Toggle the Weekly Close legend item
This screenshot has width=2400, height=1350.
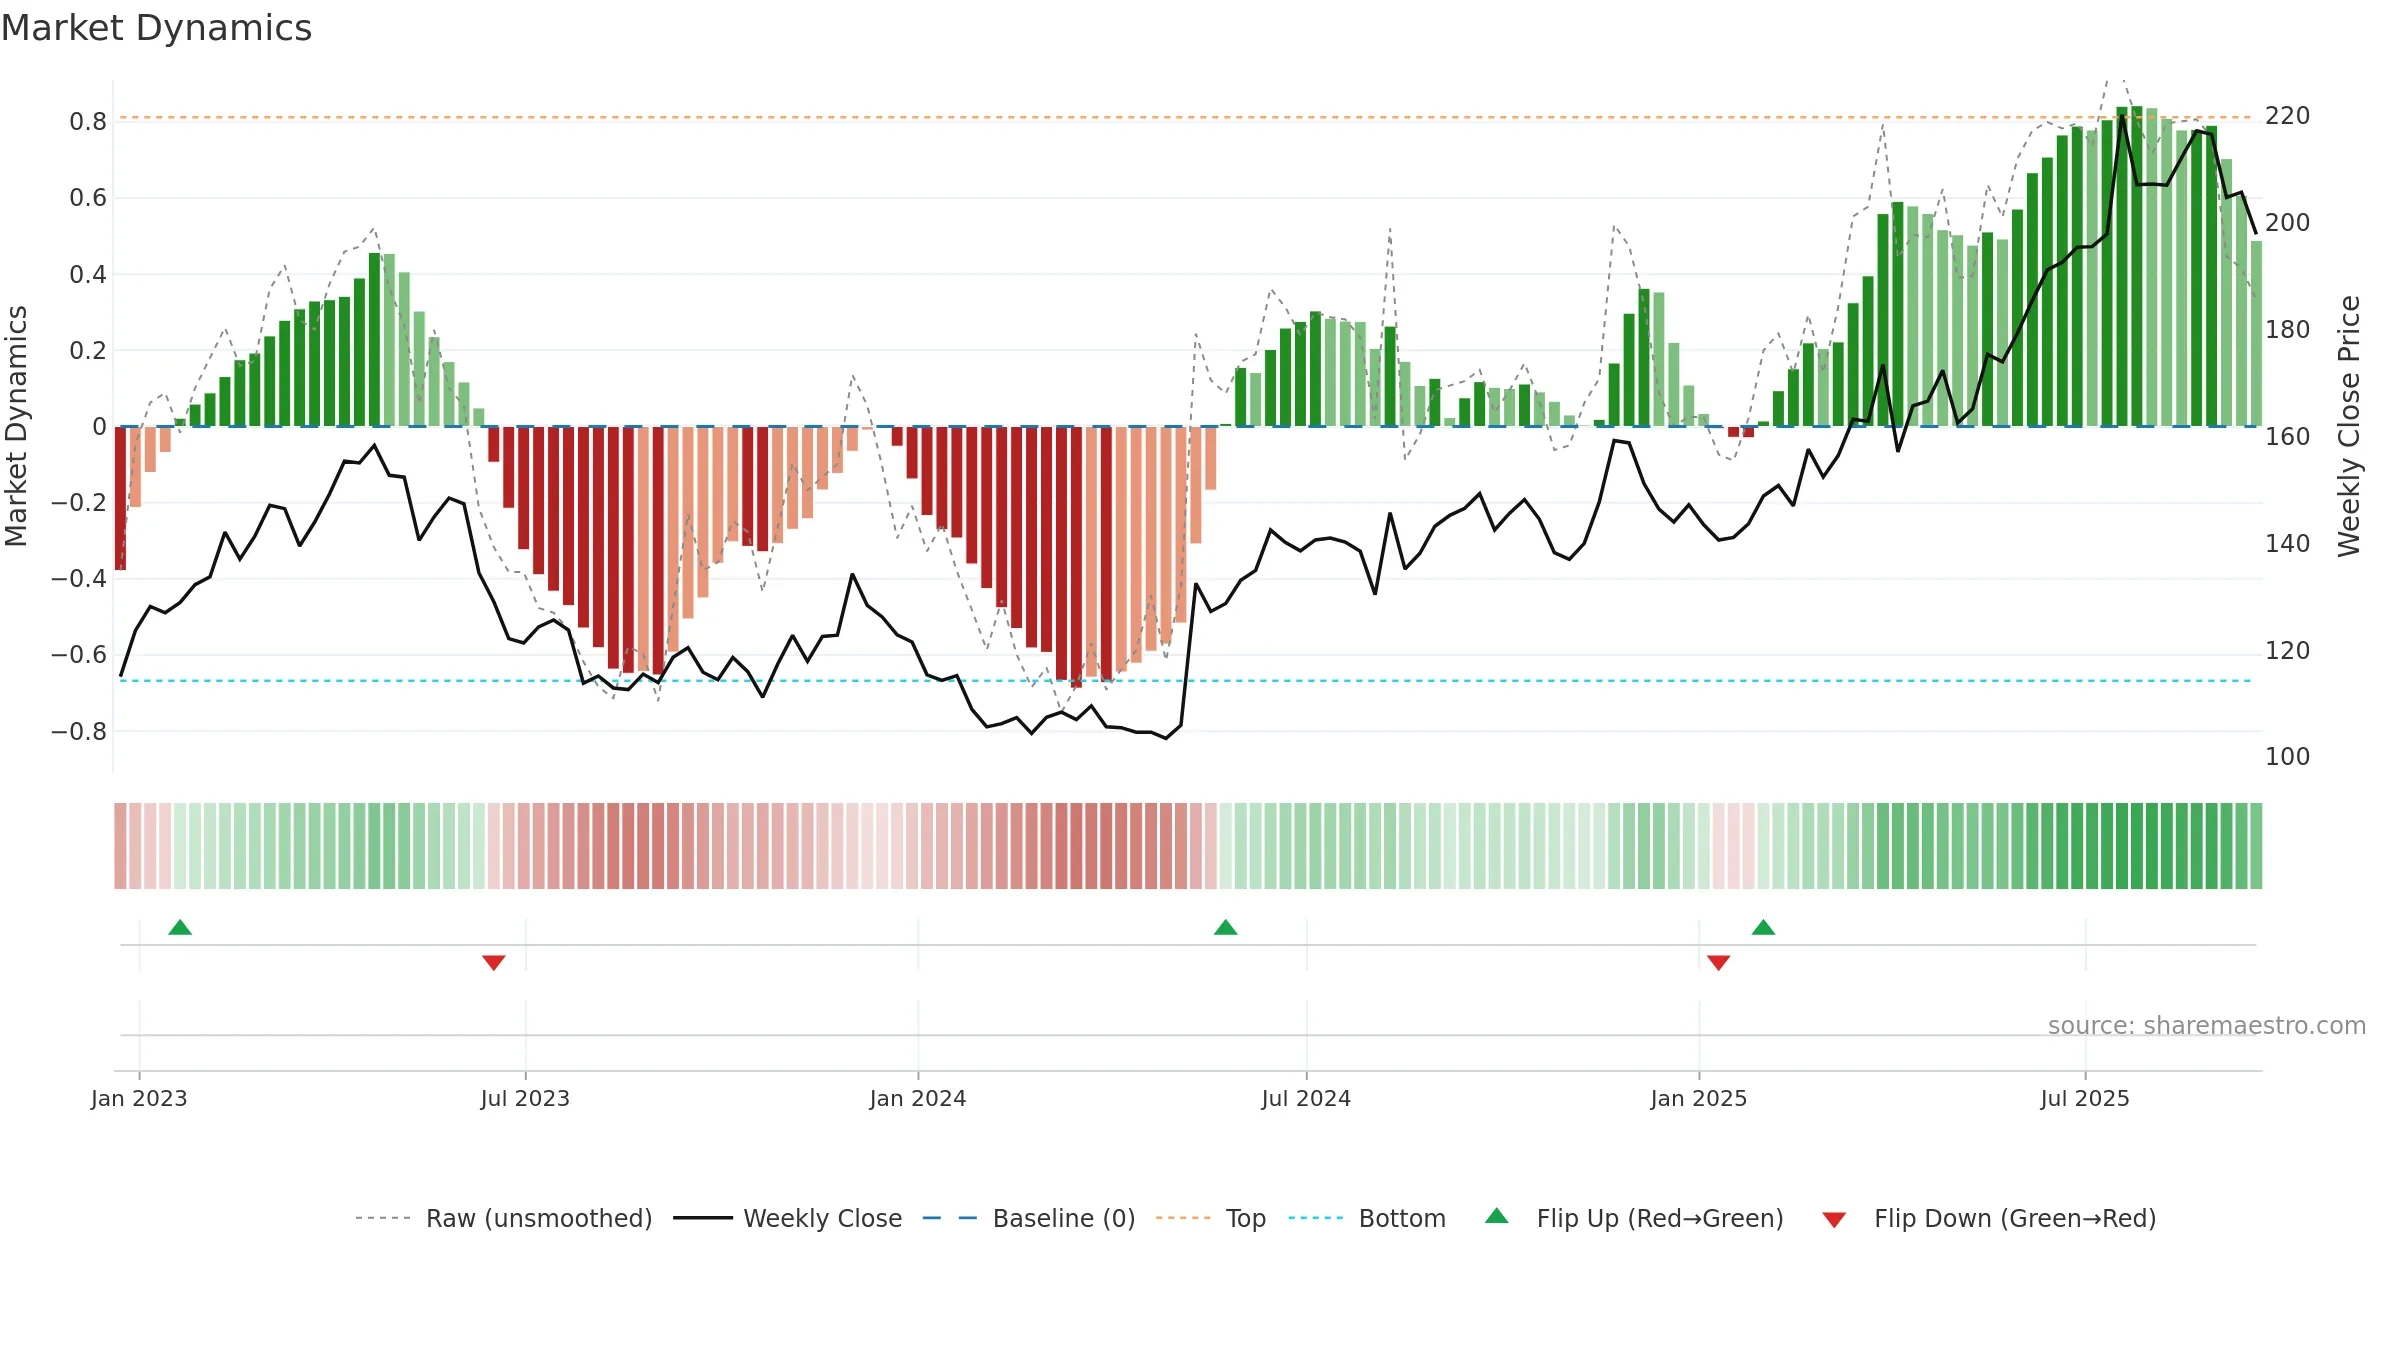(788, 1218)
